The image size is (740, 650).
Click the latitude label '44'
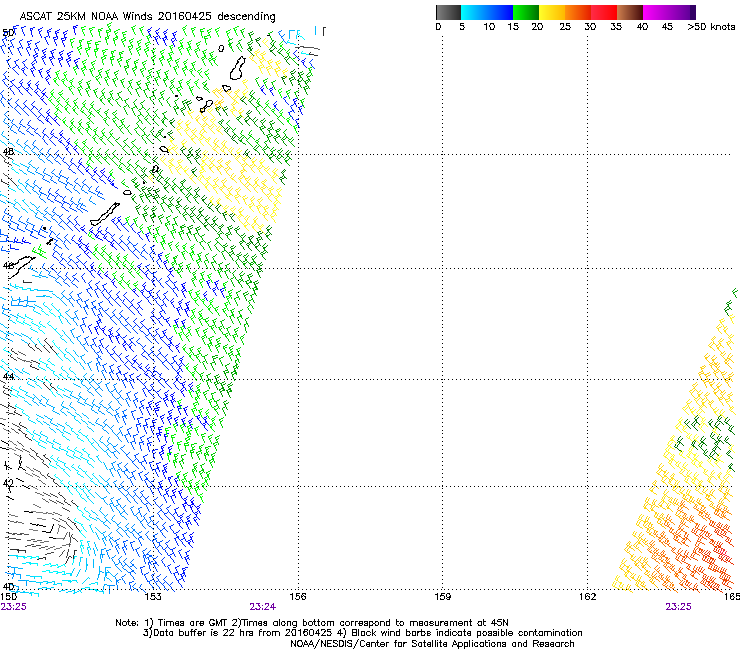pyautogui.click(x=8, y=376)
